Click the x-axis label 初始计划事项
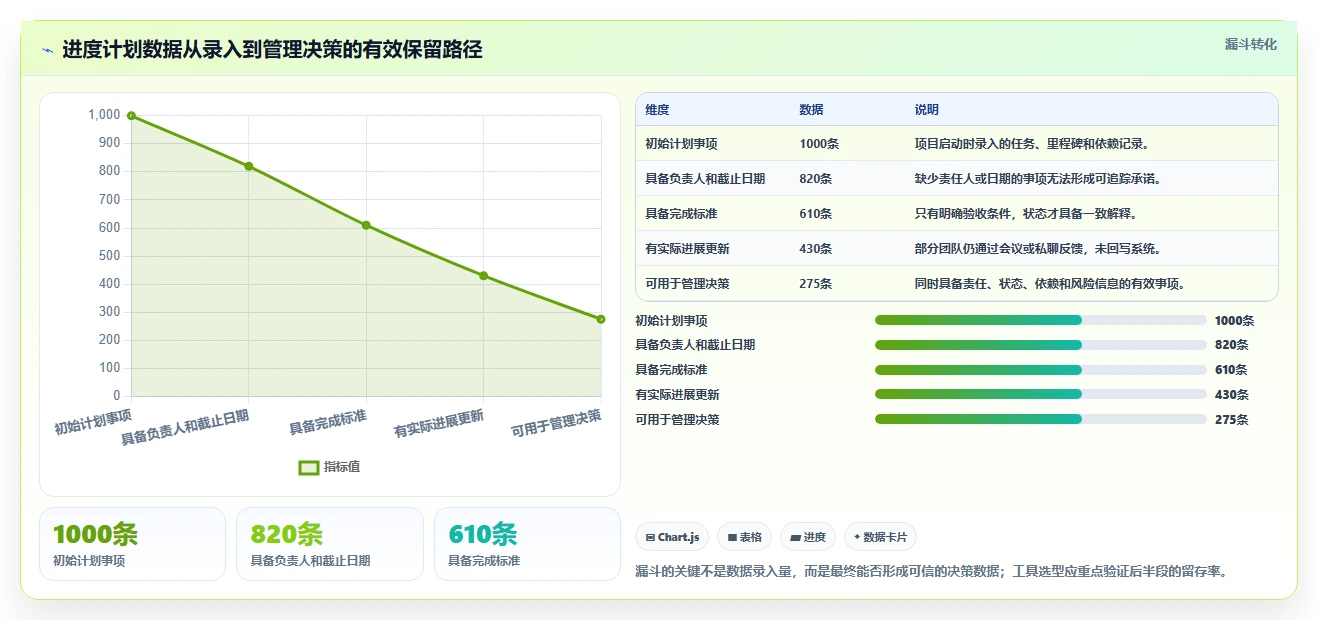This screenshot has height=620, width=1318. (93, 421)
